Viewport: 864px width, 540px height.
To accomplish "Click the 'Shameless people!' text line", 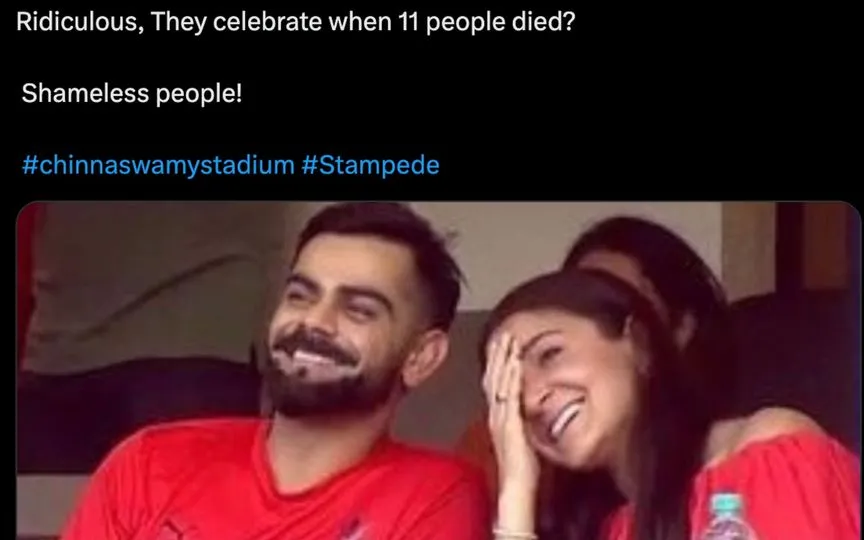I will pos(132,94).
